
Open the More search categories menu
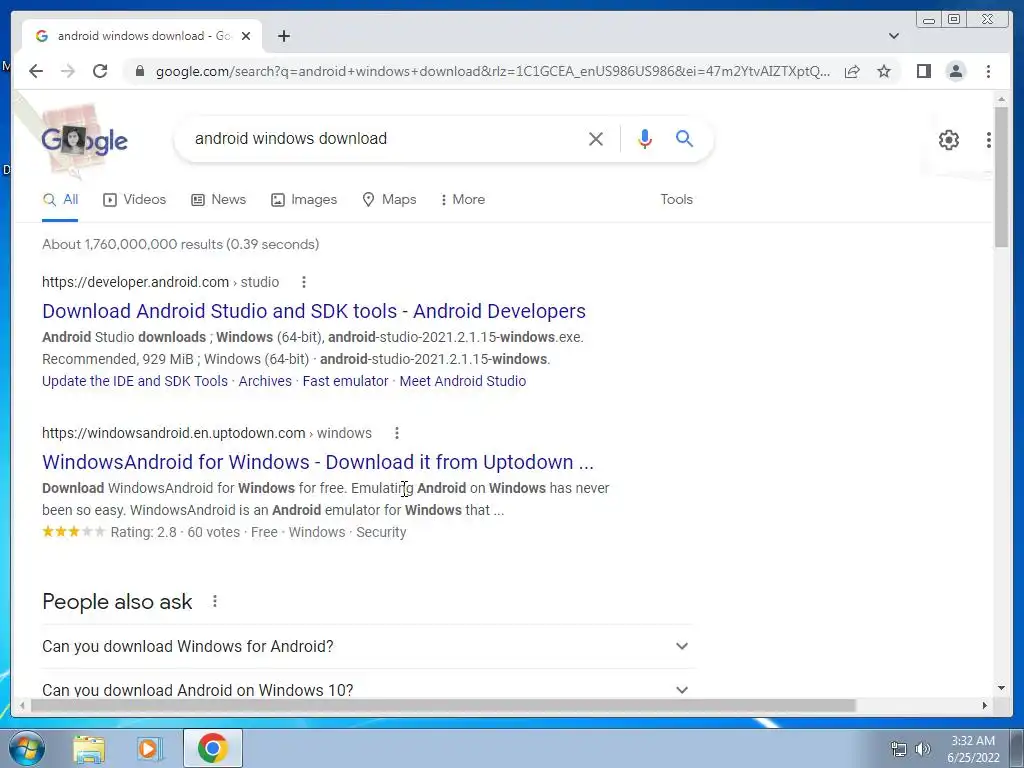coord(463,200)
